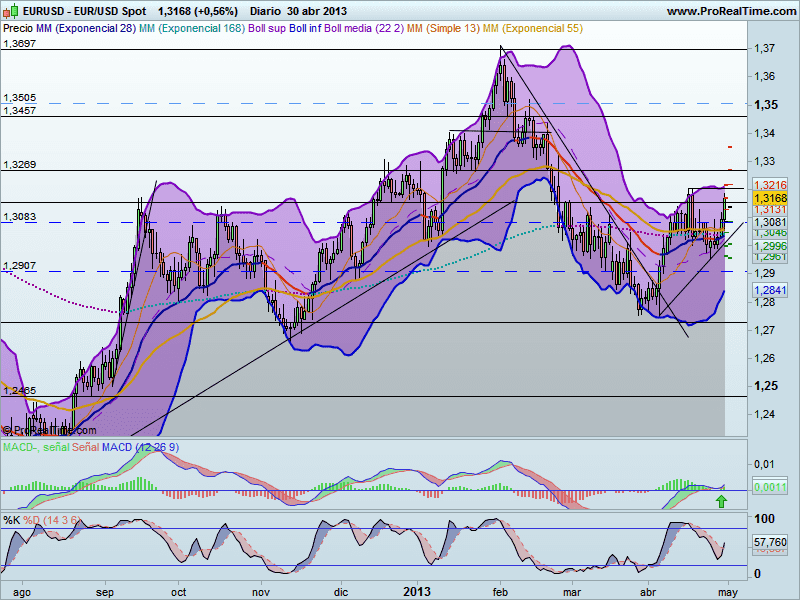The width and height of the screenshot is (800, 600).
Task: Click the green candlestick icon in the title bar
Action: coord(12,9)
